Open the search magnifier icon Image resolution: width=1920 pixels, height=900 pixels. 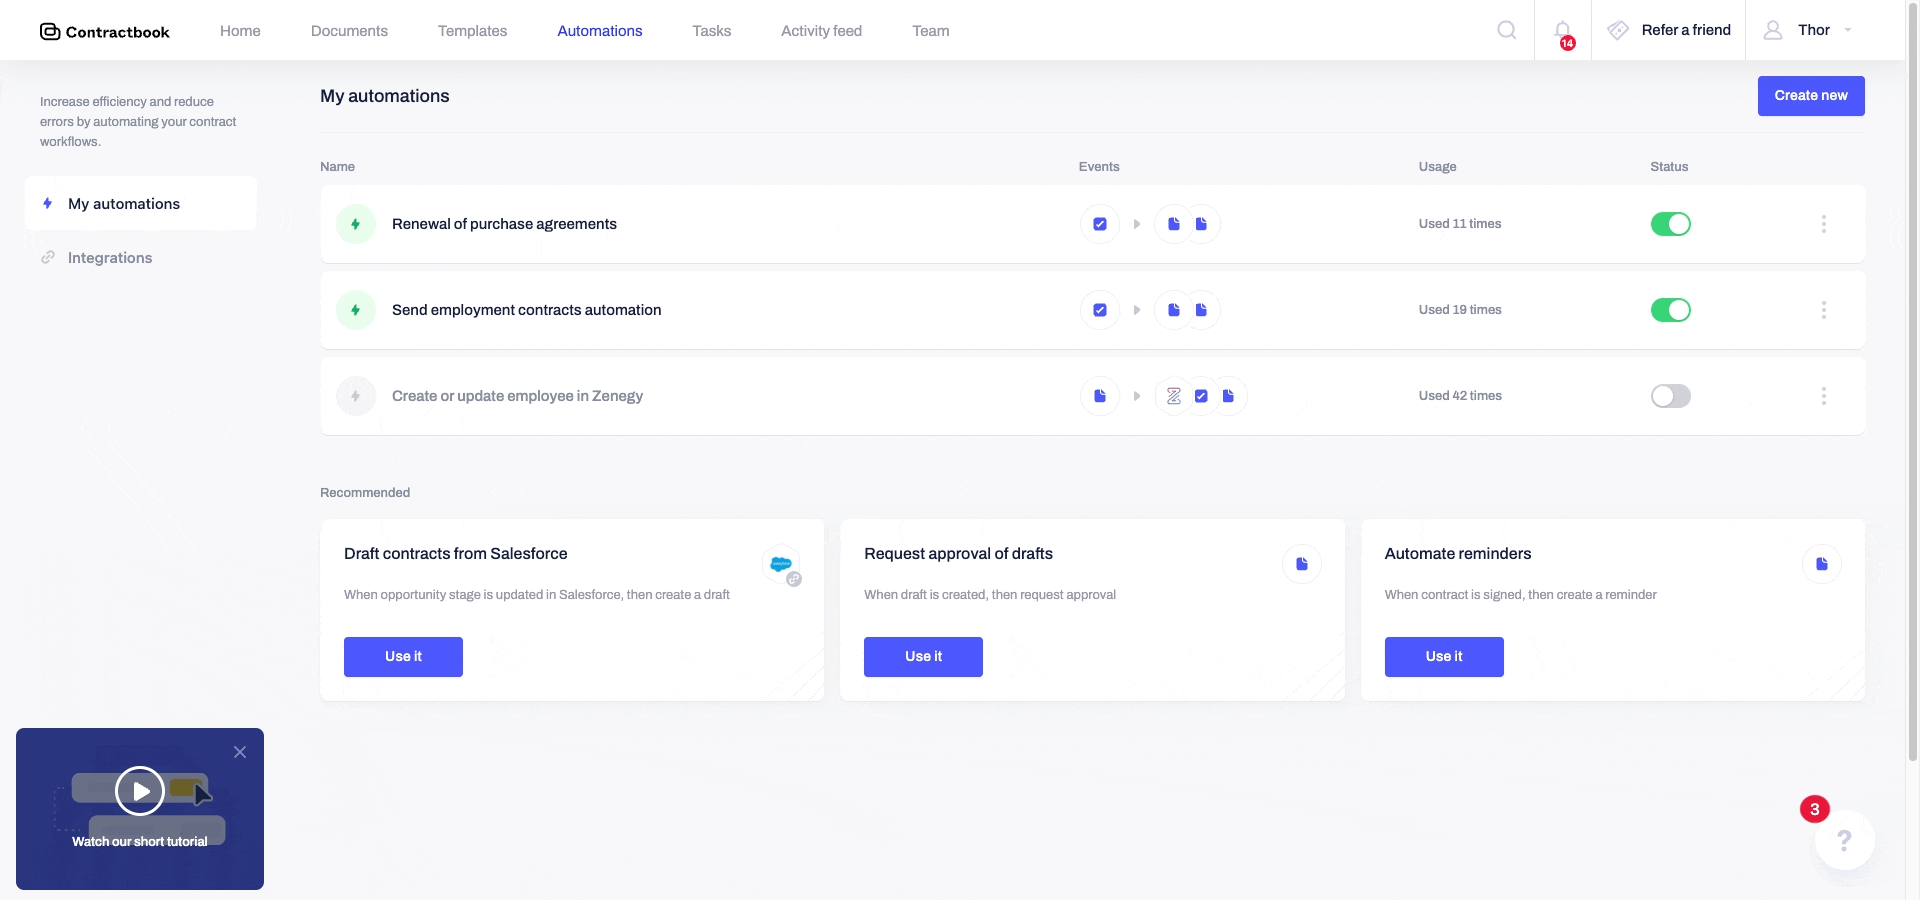(x=1506, y=30)
